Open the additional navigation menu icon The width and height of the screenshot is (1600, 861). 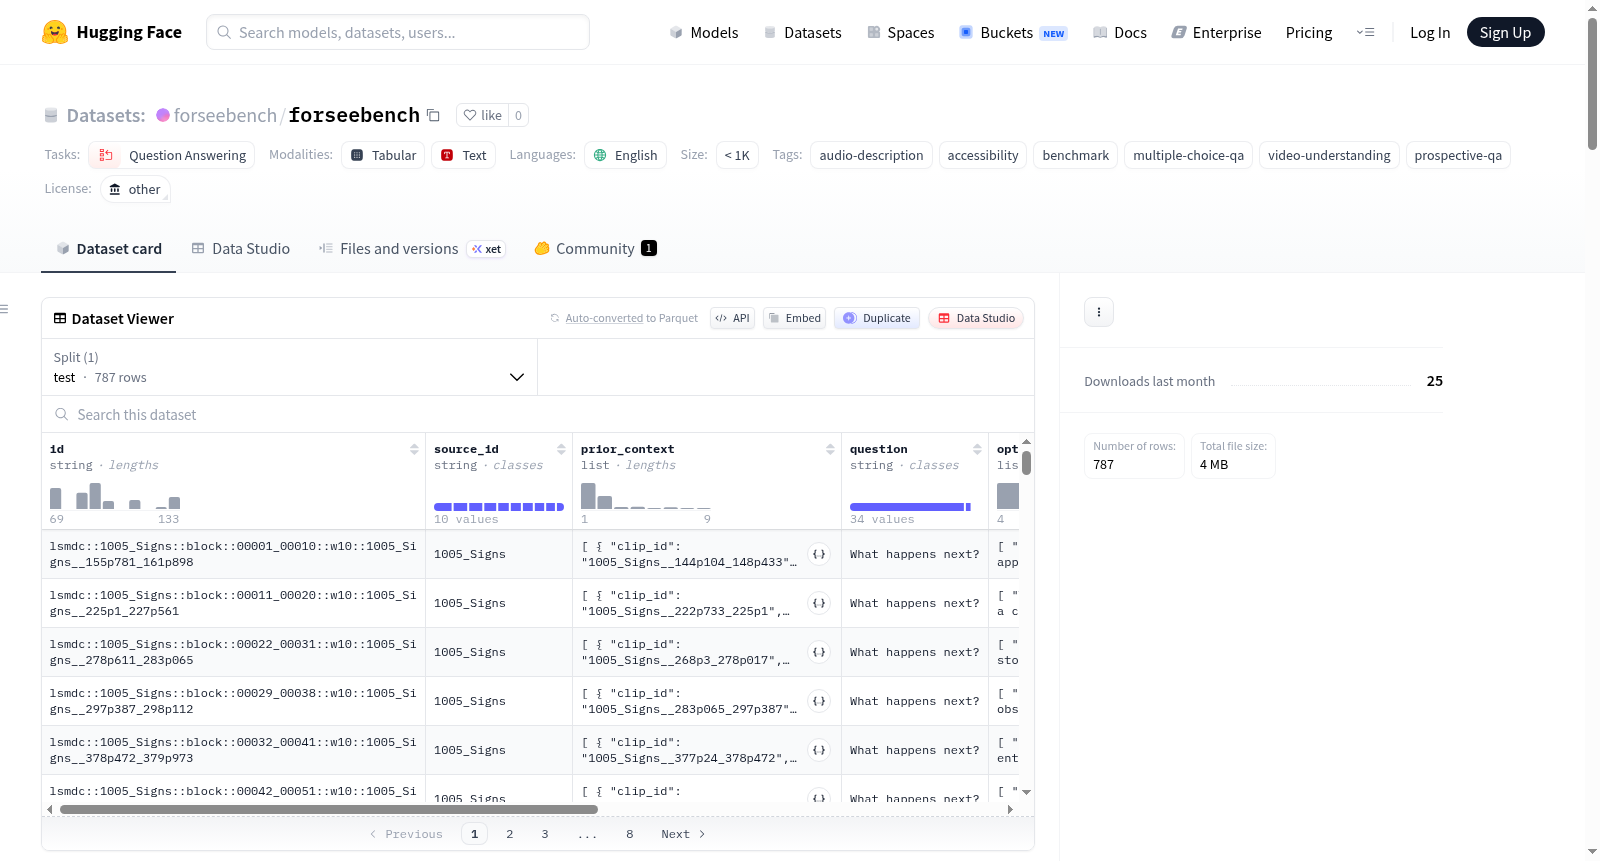click(1365, 32)
